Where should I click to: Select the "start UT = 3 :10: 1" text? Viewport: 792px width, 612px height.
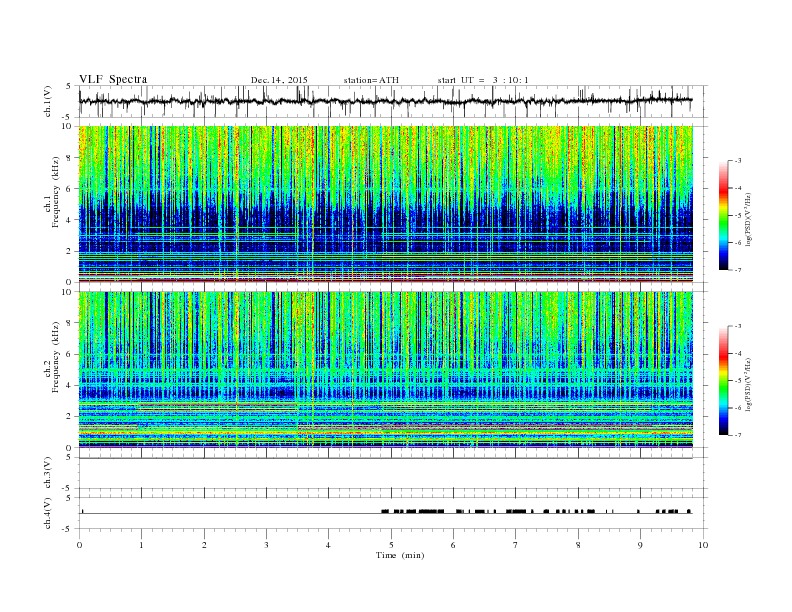tap(483, 80)
